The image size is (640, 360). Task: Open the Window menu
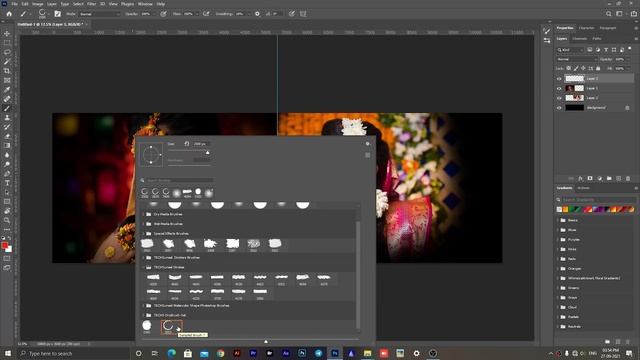[x=145, y=4]
